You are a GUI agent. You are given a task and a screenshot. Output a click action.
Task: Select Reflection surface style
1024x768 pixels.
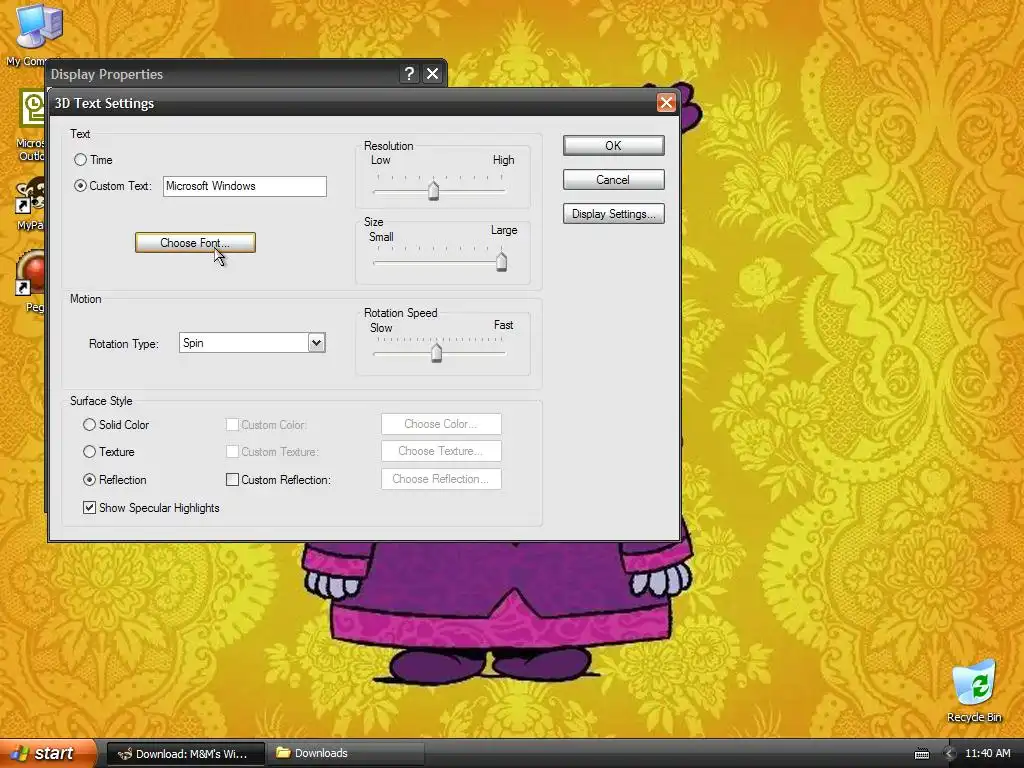(89, 479)
